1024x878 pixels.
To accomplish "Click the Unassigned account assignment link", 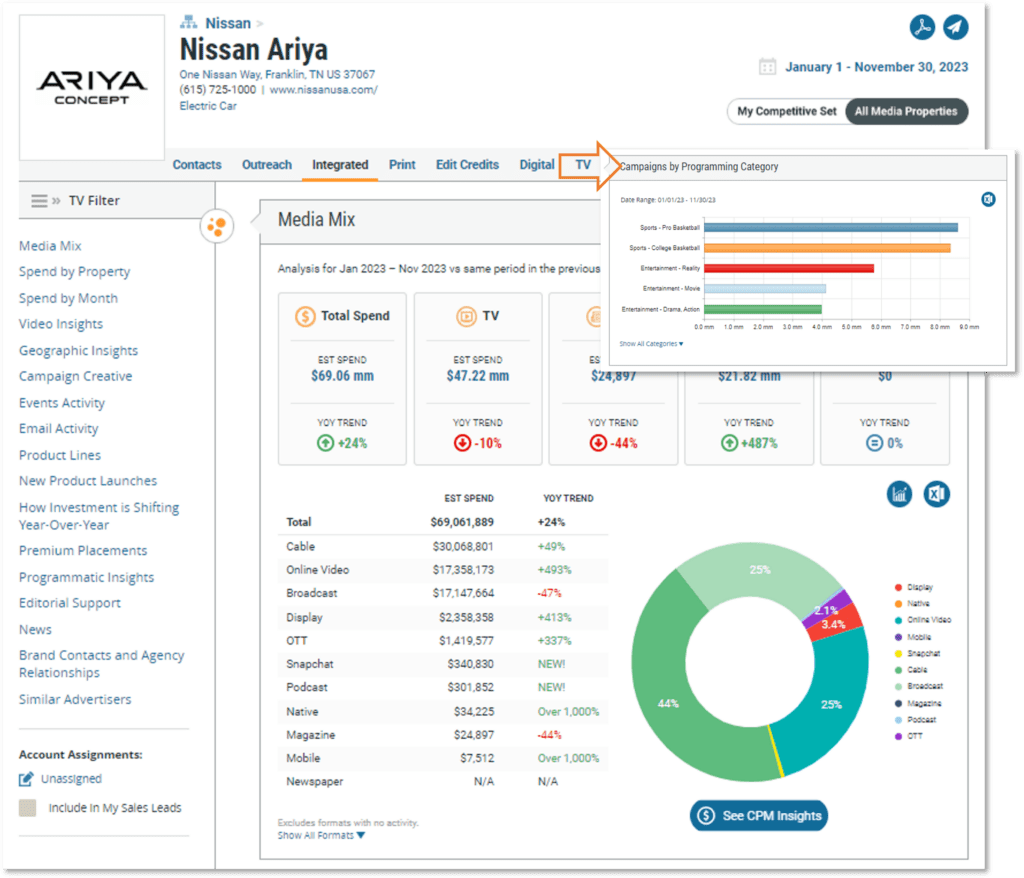I will click(x=71, y=779).
